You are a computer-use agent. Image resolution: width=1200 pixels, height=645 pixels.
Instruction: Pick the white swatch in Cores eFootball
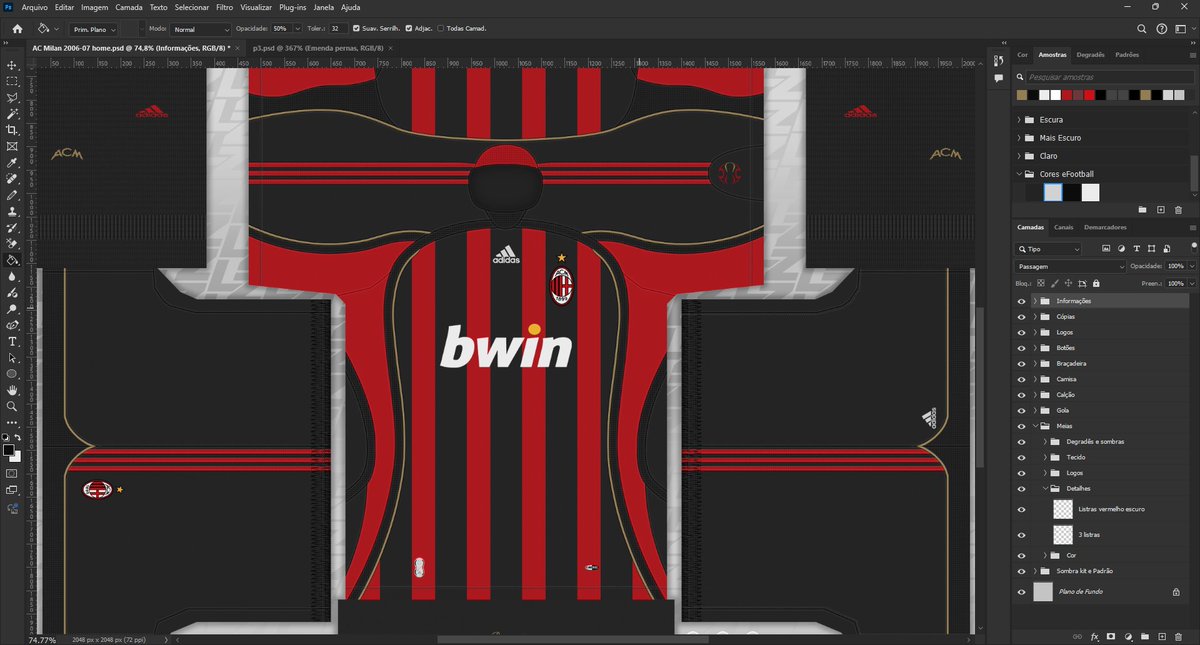pyautogui.click(x=1090, y=193)
